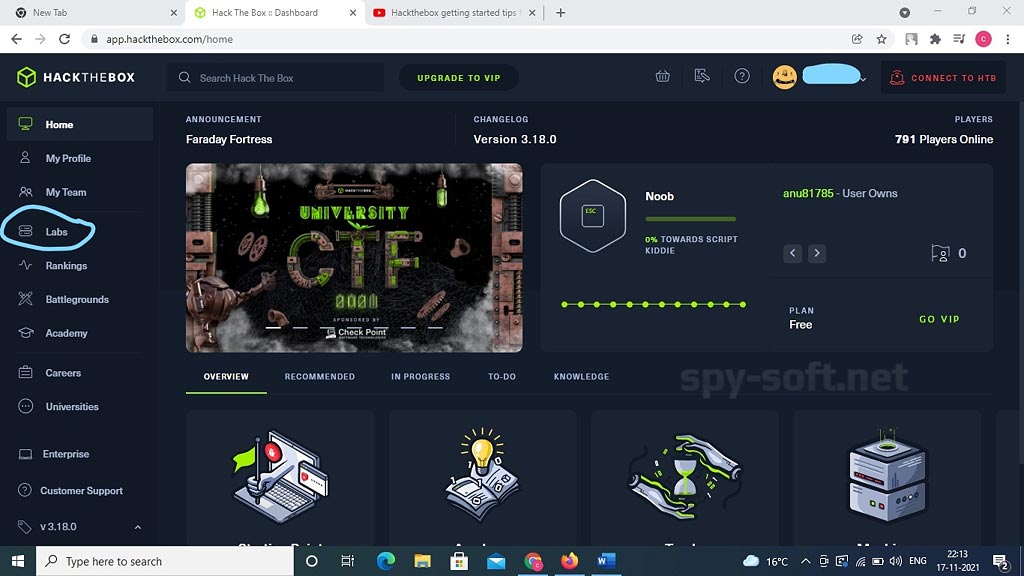Open Home in the sidebar
This screenshot has width=1024, height=576.
(80, 124)
